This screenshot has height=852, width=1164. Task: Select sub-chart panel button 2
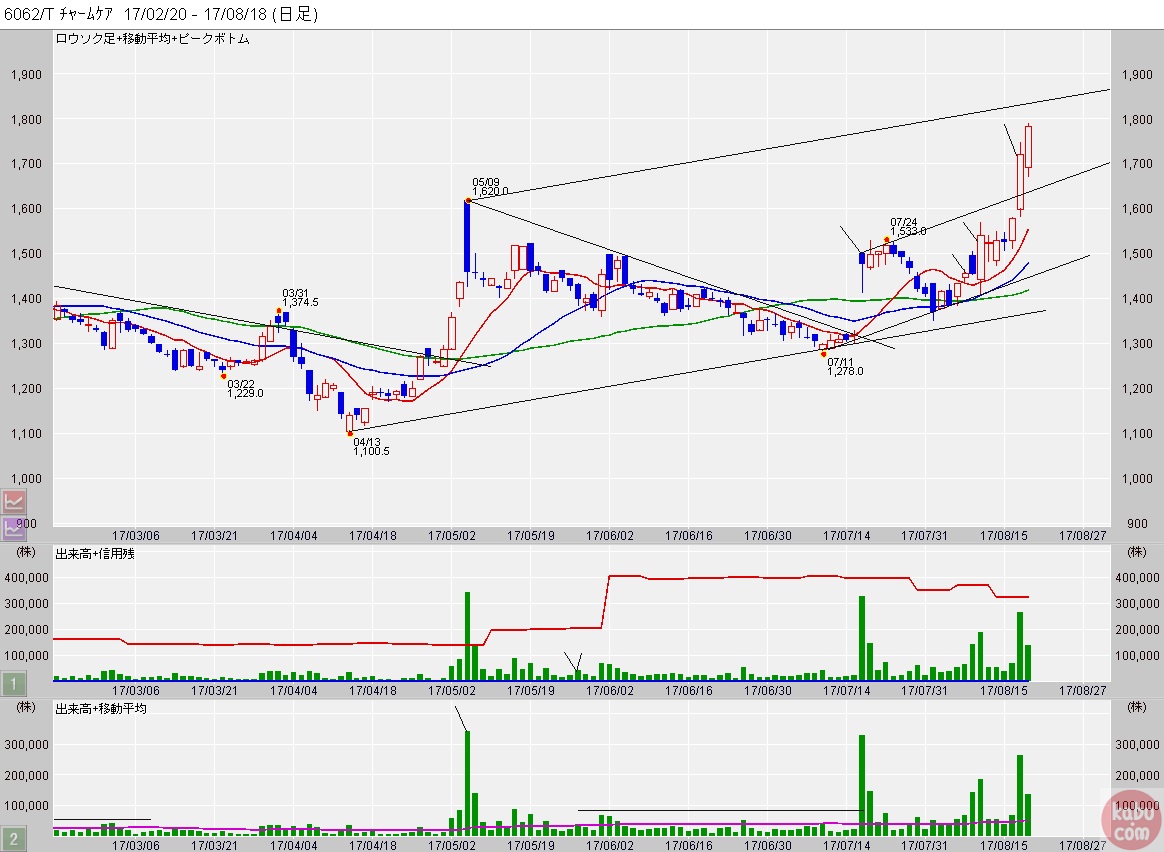(14, 839)
